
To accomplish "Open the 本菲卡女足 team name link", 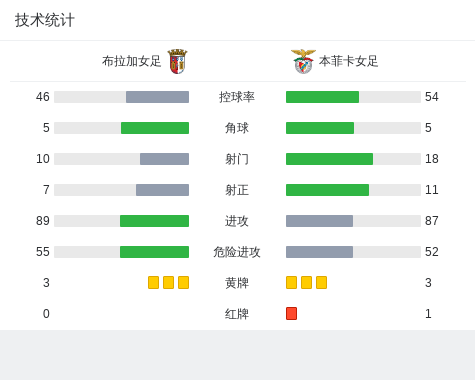I will (348, 61).
